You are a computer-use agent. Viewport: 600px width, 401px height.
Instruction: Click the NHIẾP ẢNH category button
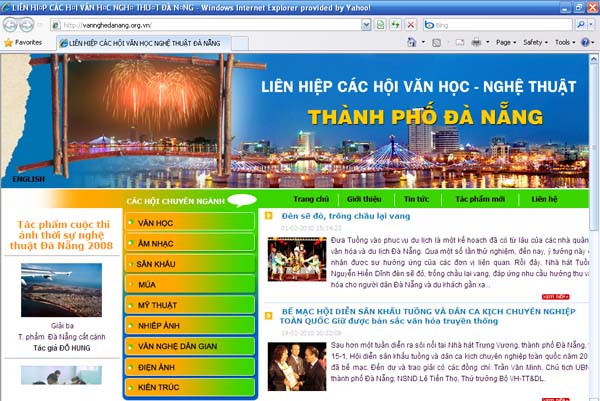pos(159,325)
